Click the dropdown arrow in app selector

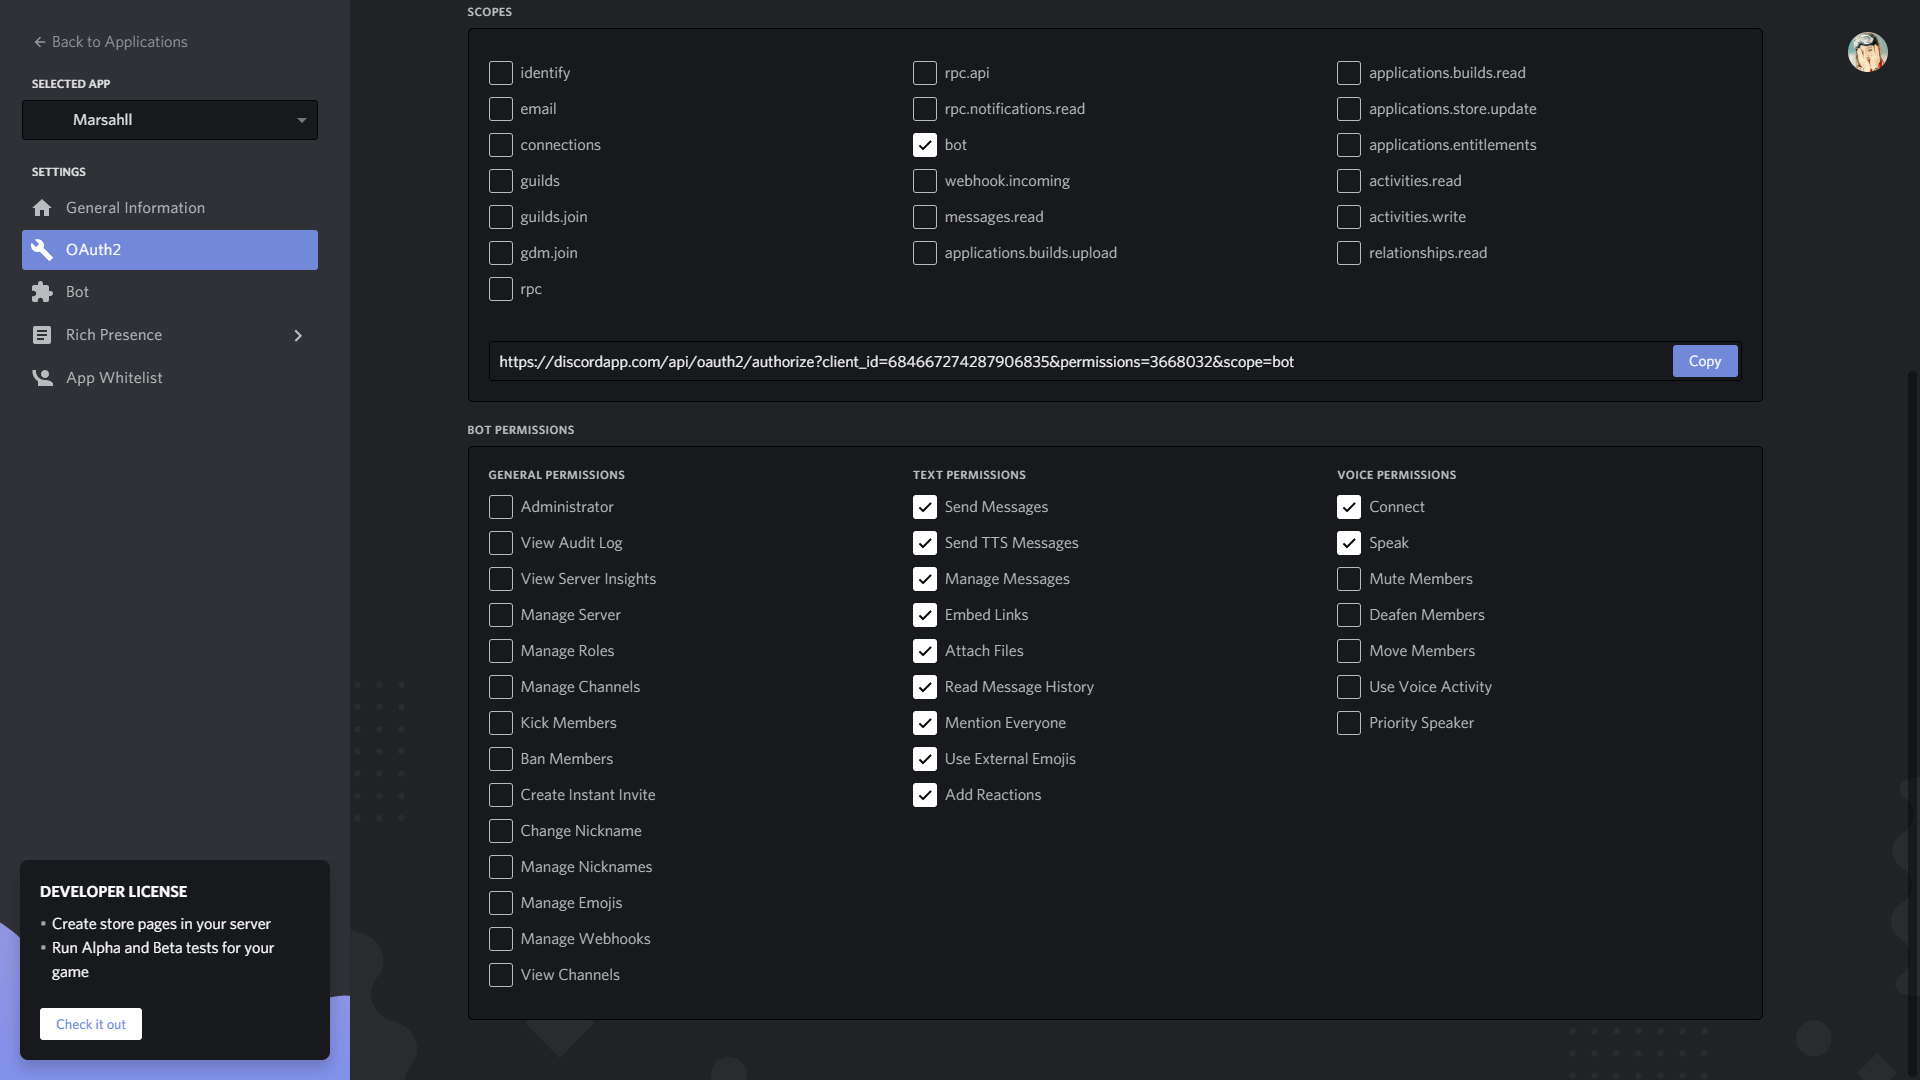301,120
